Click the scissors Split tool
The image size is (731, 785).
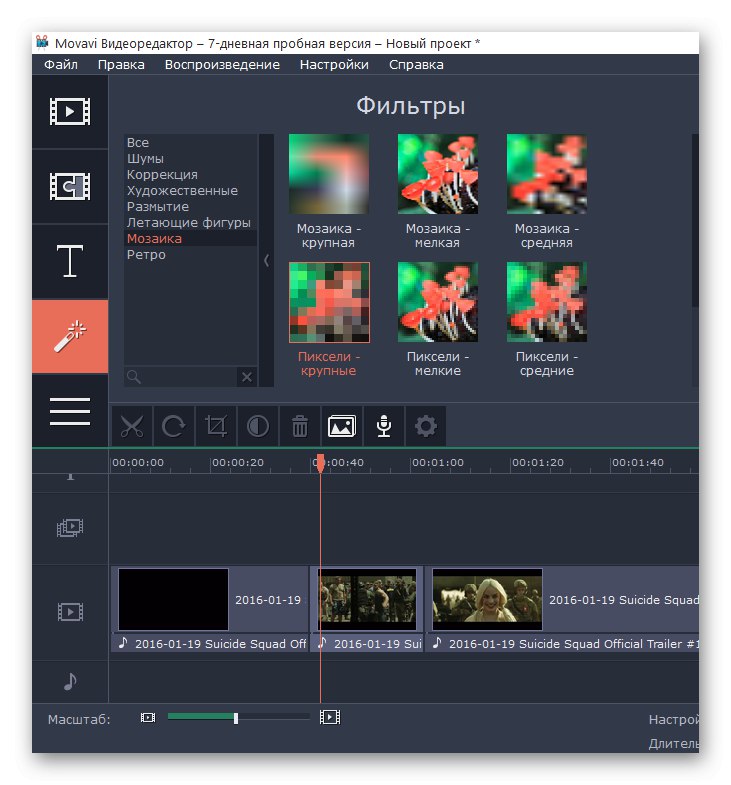click(132, 427)
